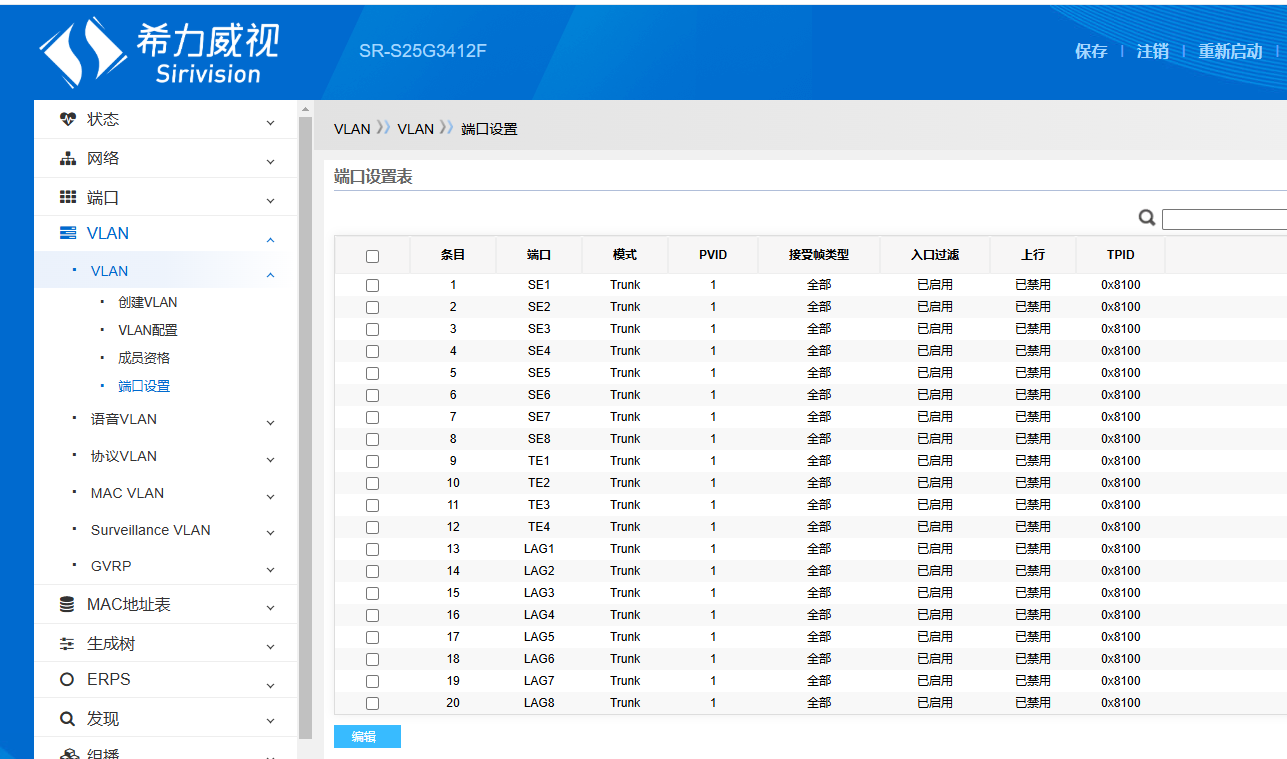
Task: Tick the checkbox for port SE1
Action: pos(372,285)
